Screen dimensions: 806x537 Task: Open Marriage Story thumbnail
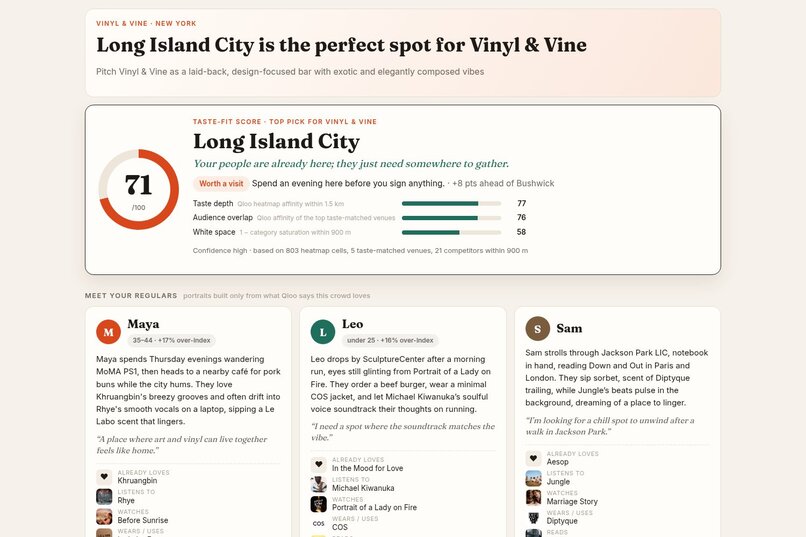[x=534, y=497]
